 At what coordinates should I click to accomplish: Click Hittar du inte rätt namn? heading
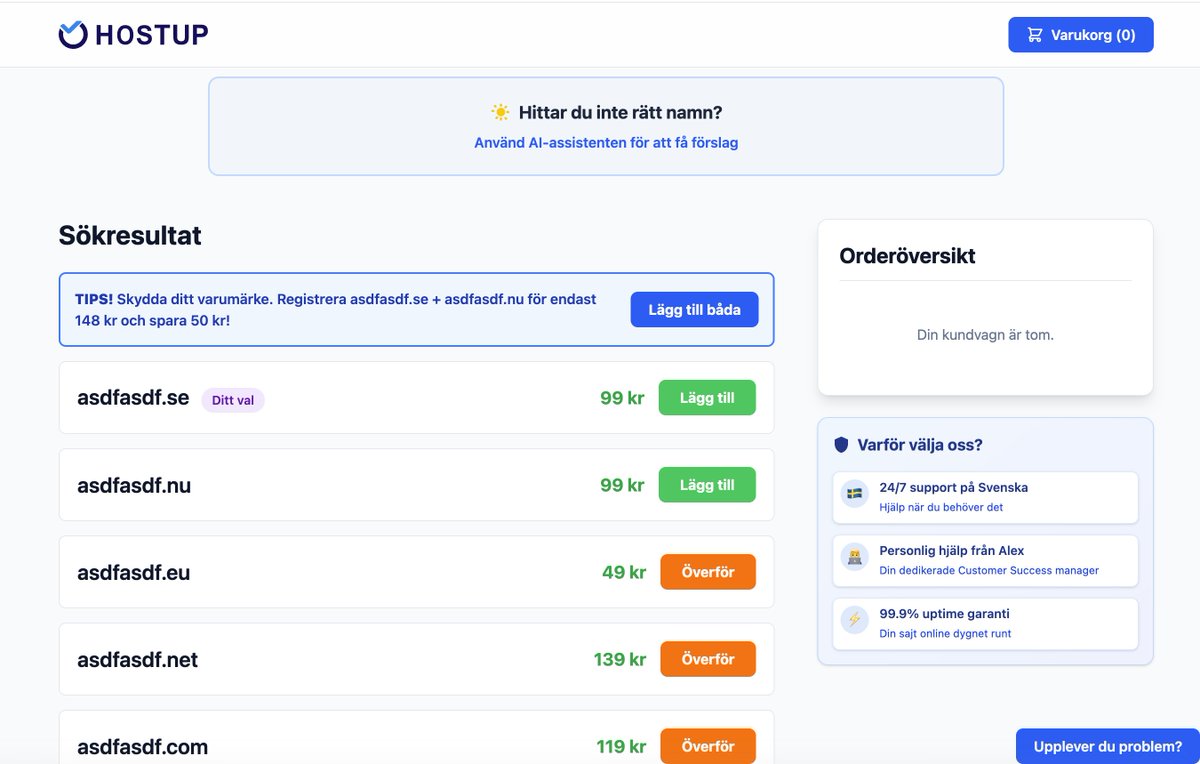pyautogui.click(x=620, y=113)
